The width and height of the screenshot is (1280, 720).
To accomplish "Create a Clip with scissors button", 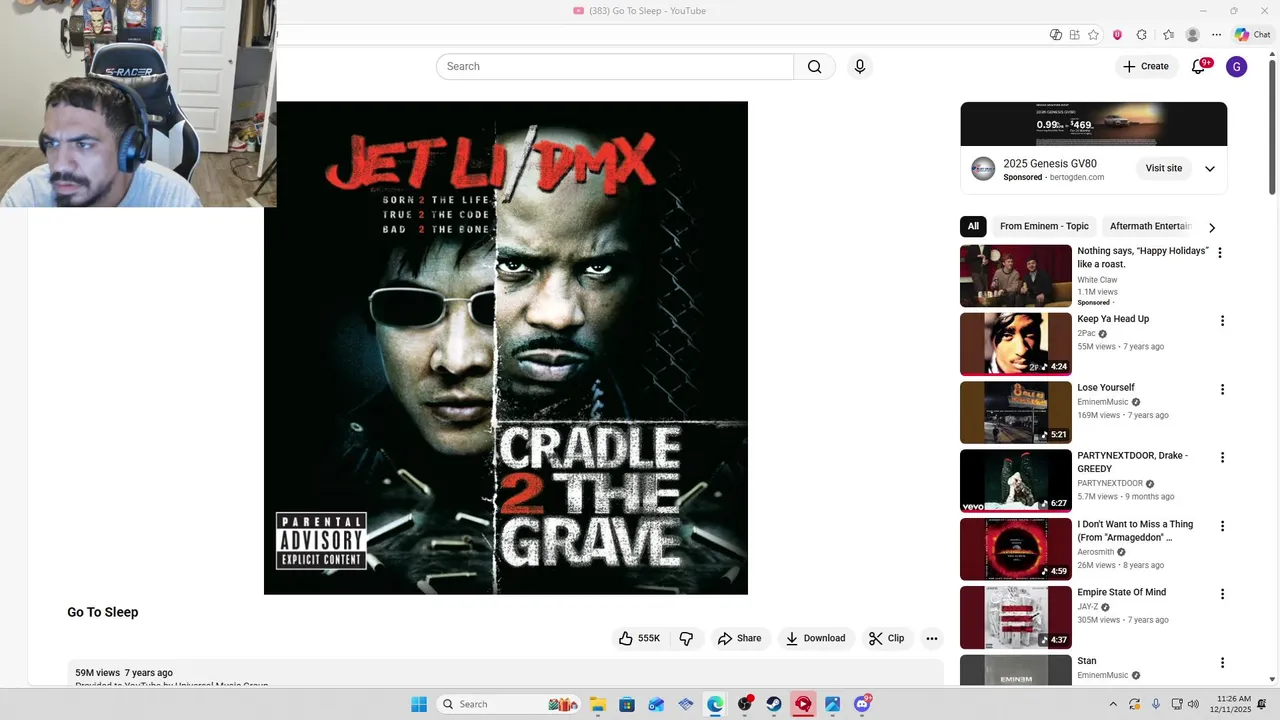I will (887, 638).
